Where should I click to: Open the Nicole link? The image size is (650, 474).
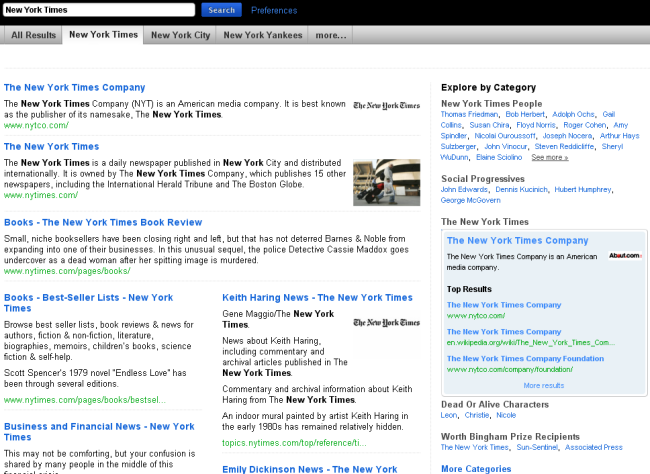506,415
